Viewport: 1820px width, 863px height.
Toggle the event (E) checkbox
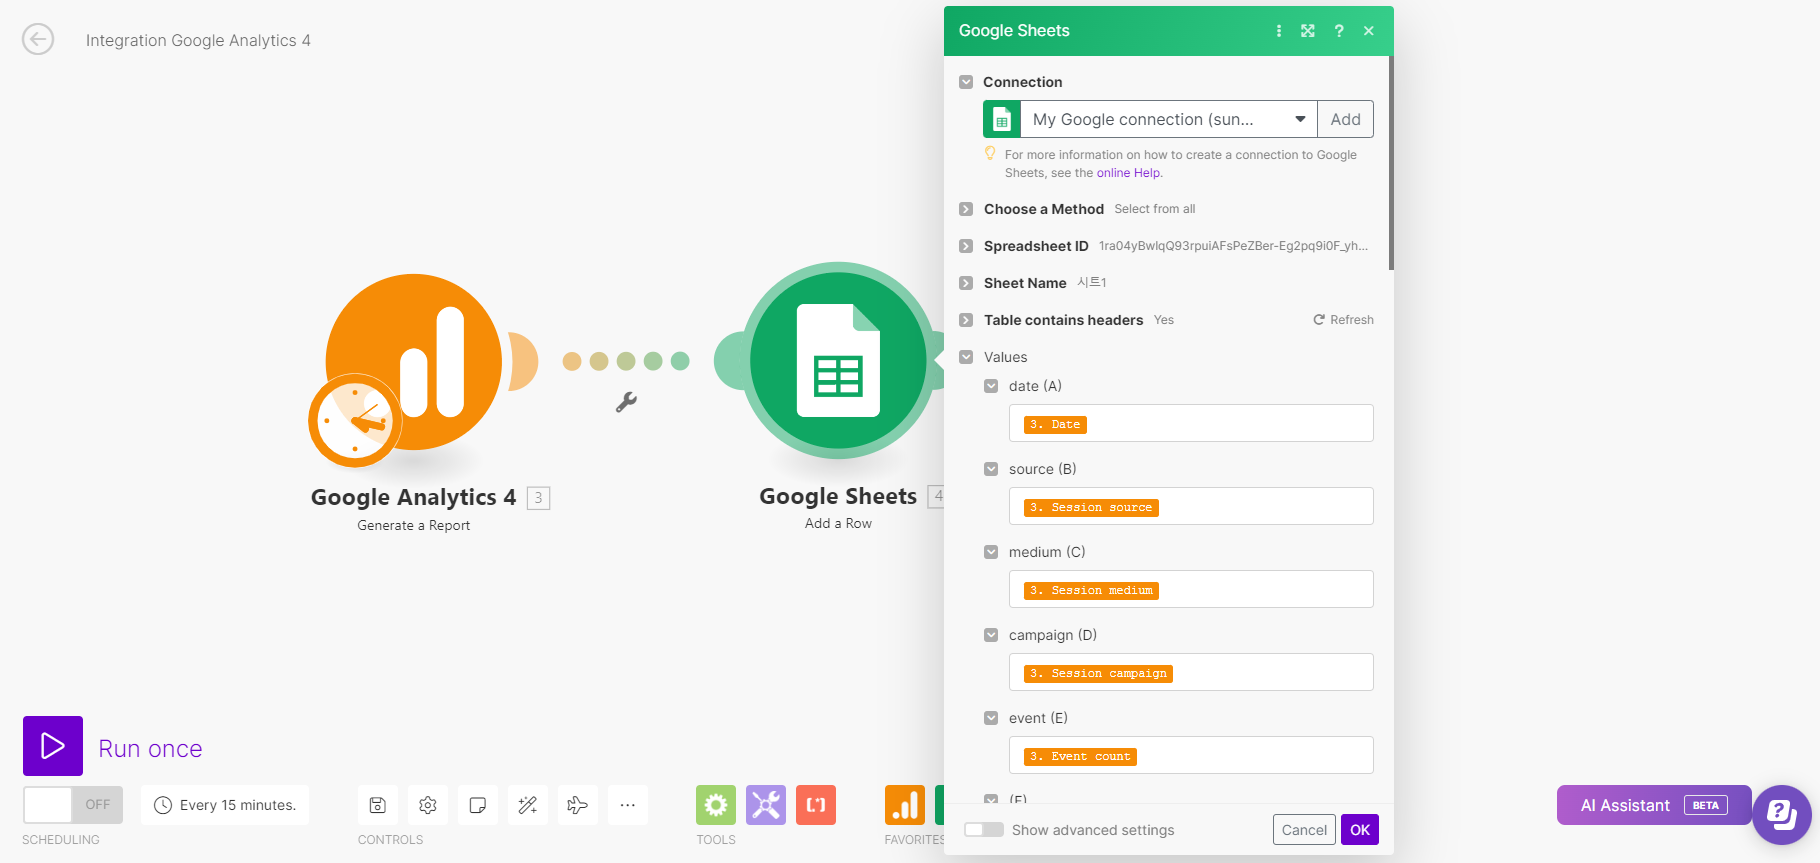click(991, 718)
